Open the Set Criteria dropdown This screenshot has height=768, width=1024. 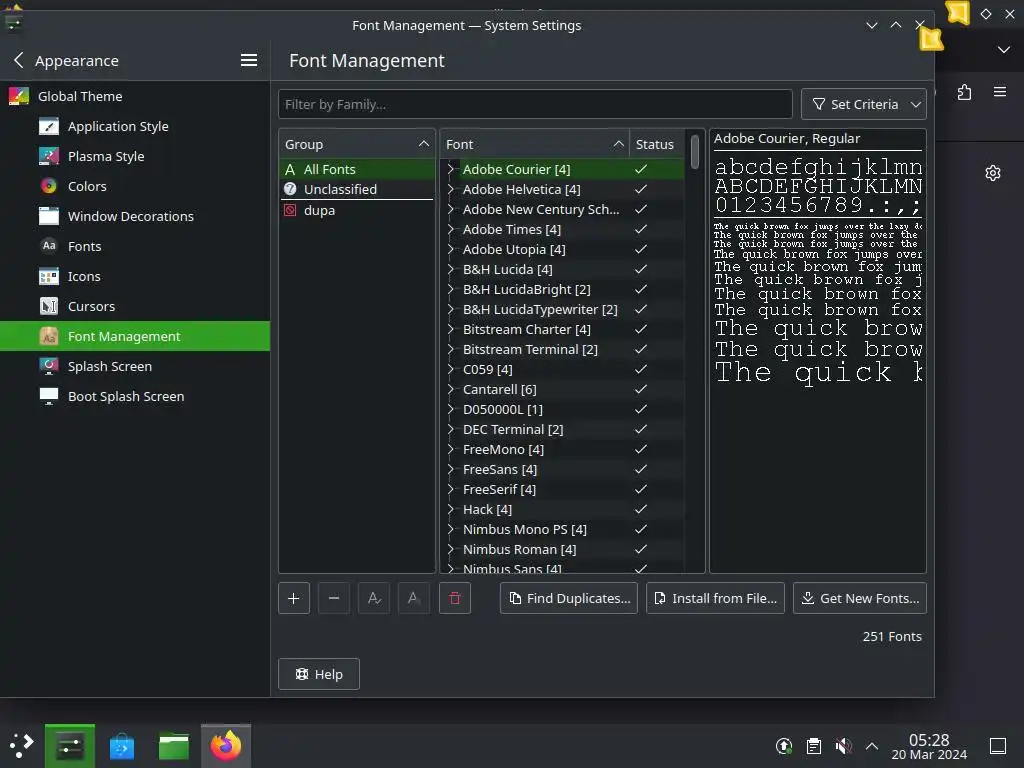863,104
